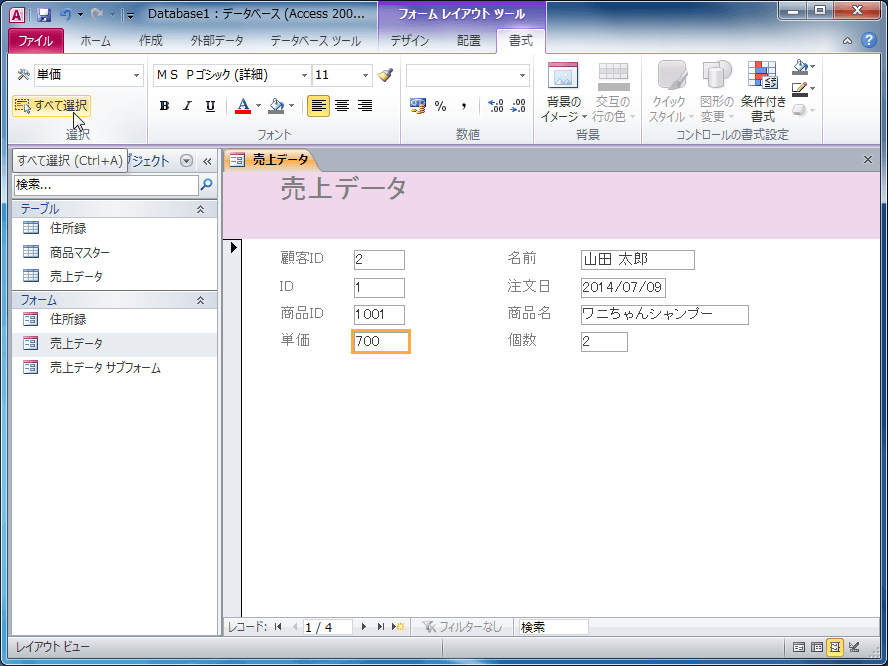Create new blank record button

pos(398,627)
